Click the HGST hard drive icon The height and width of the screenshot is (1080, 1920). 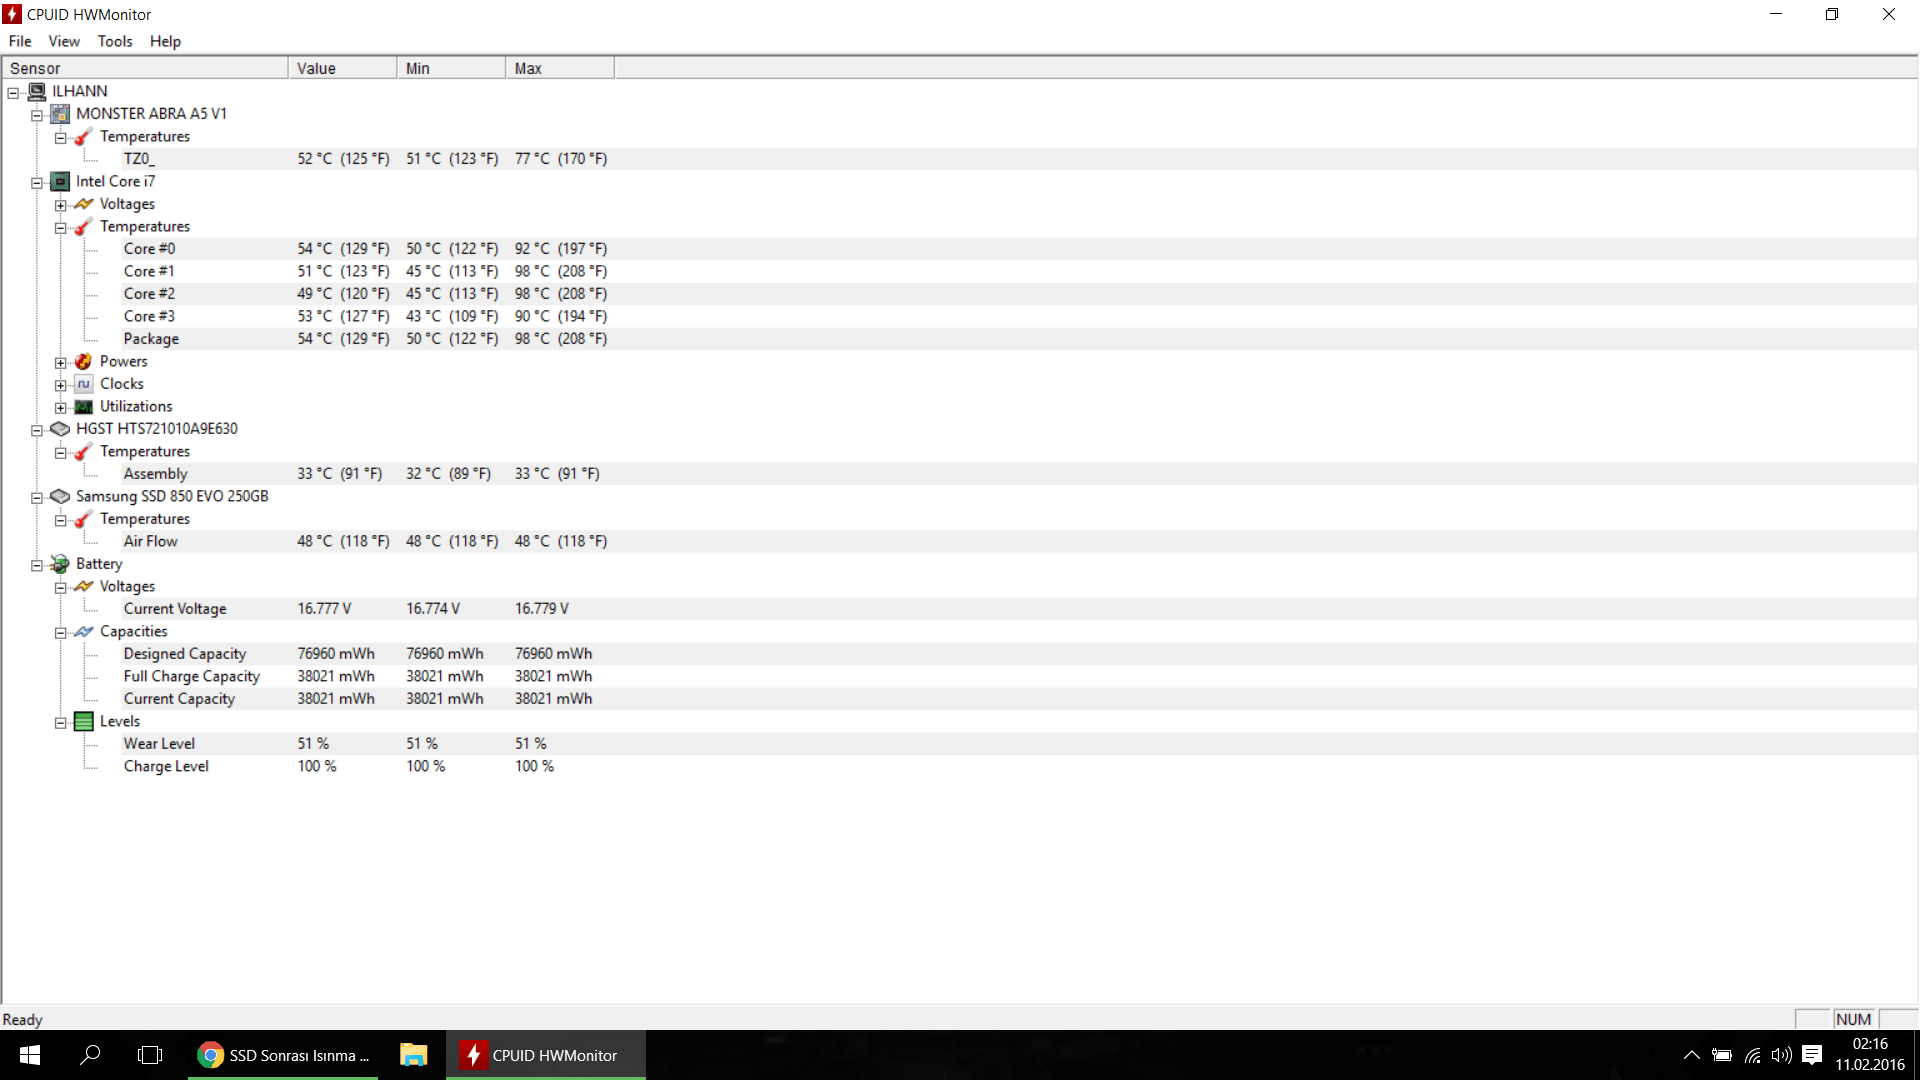click(60, 429)
